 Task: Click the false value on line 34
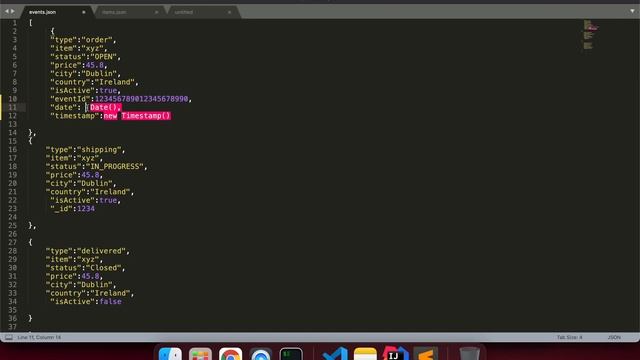[x=110, y=302]
